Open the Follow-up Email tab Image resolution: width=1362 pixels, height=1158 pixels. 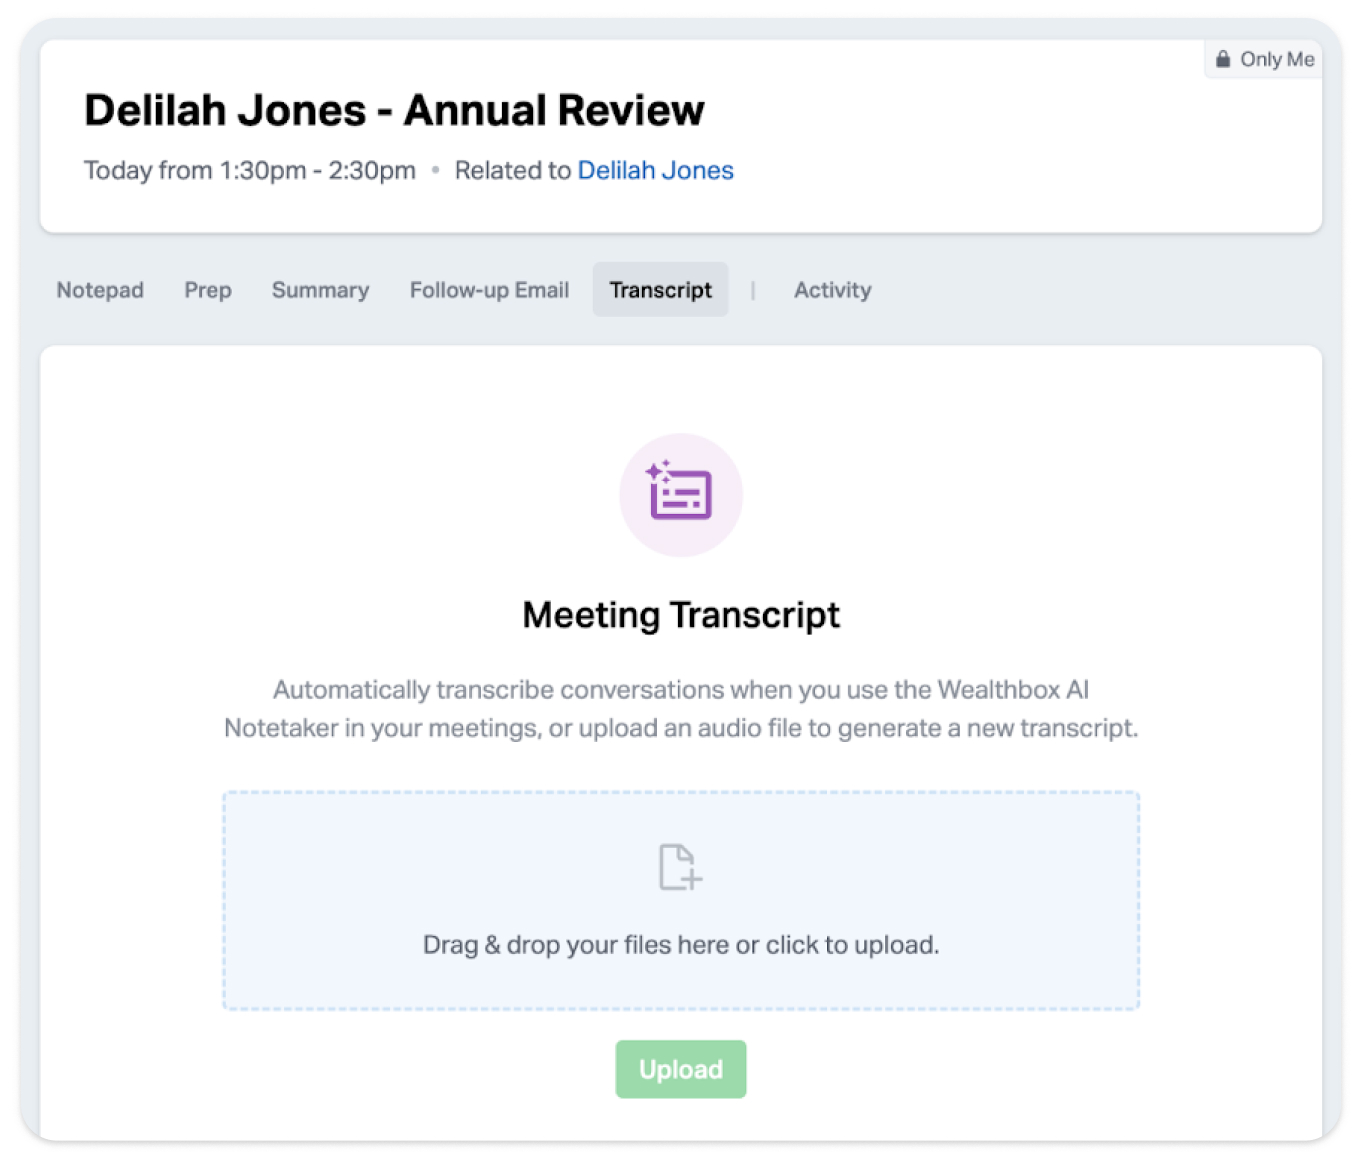point(489,290)
